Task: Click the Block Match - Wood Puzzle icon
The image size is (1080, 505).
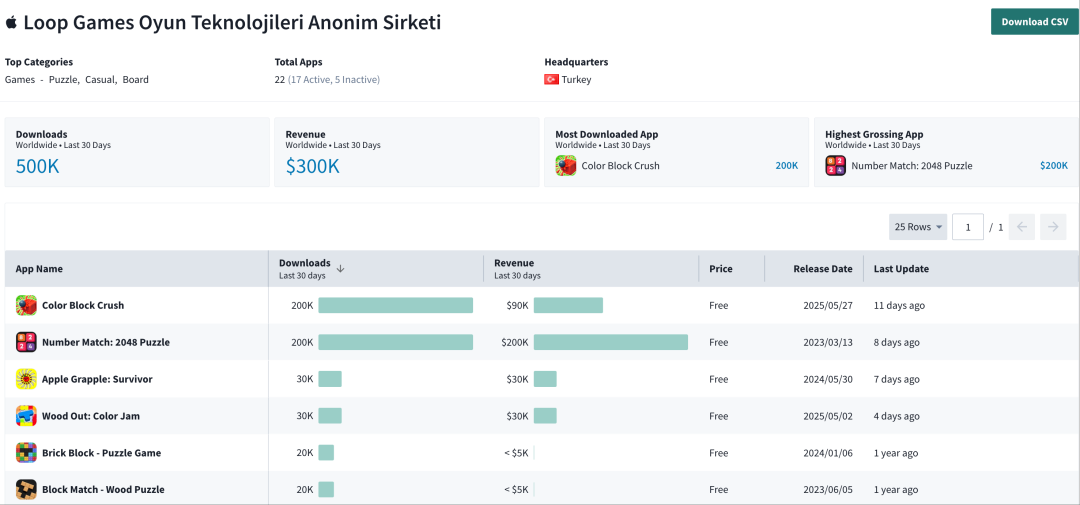Action: pyautogui.click(x=27, y=490)
